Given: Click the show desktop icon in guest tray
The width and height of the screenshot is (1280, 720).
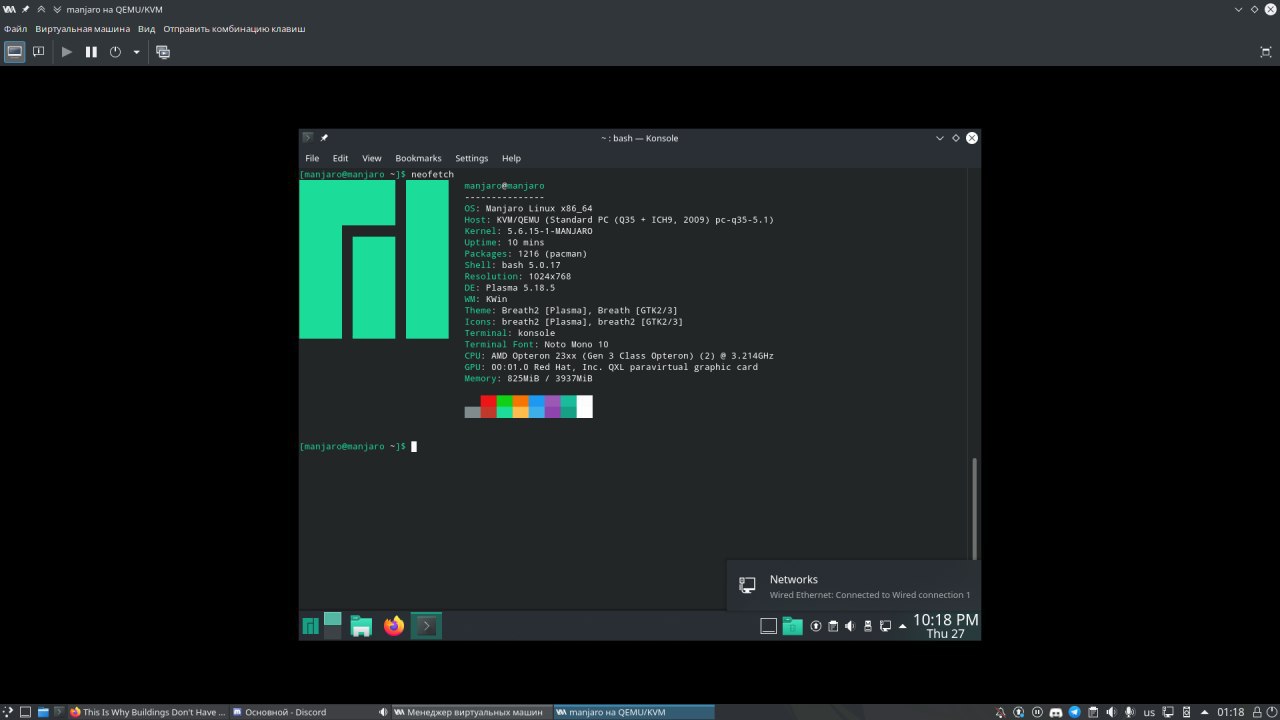Looking at the screenshot, I should [769, 626].
